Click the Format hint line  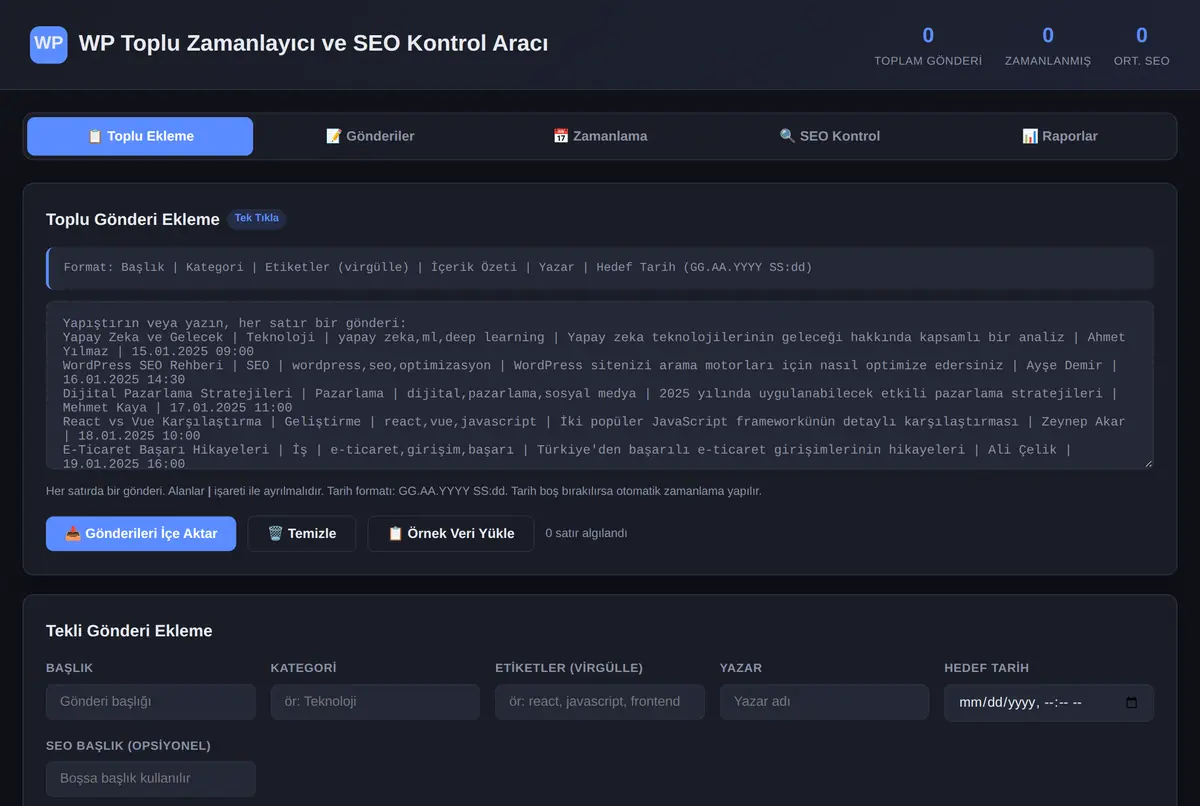[x=600, y=268]
